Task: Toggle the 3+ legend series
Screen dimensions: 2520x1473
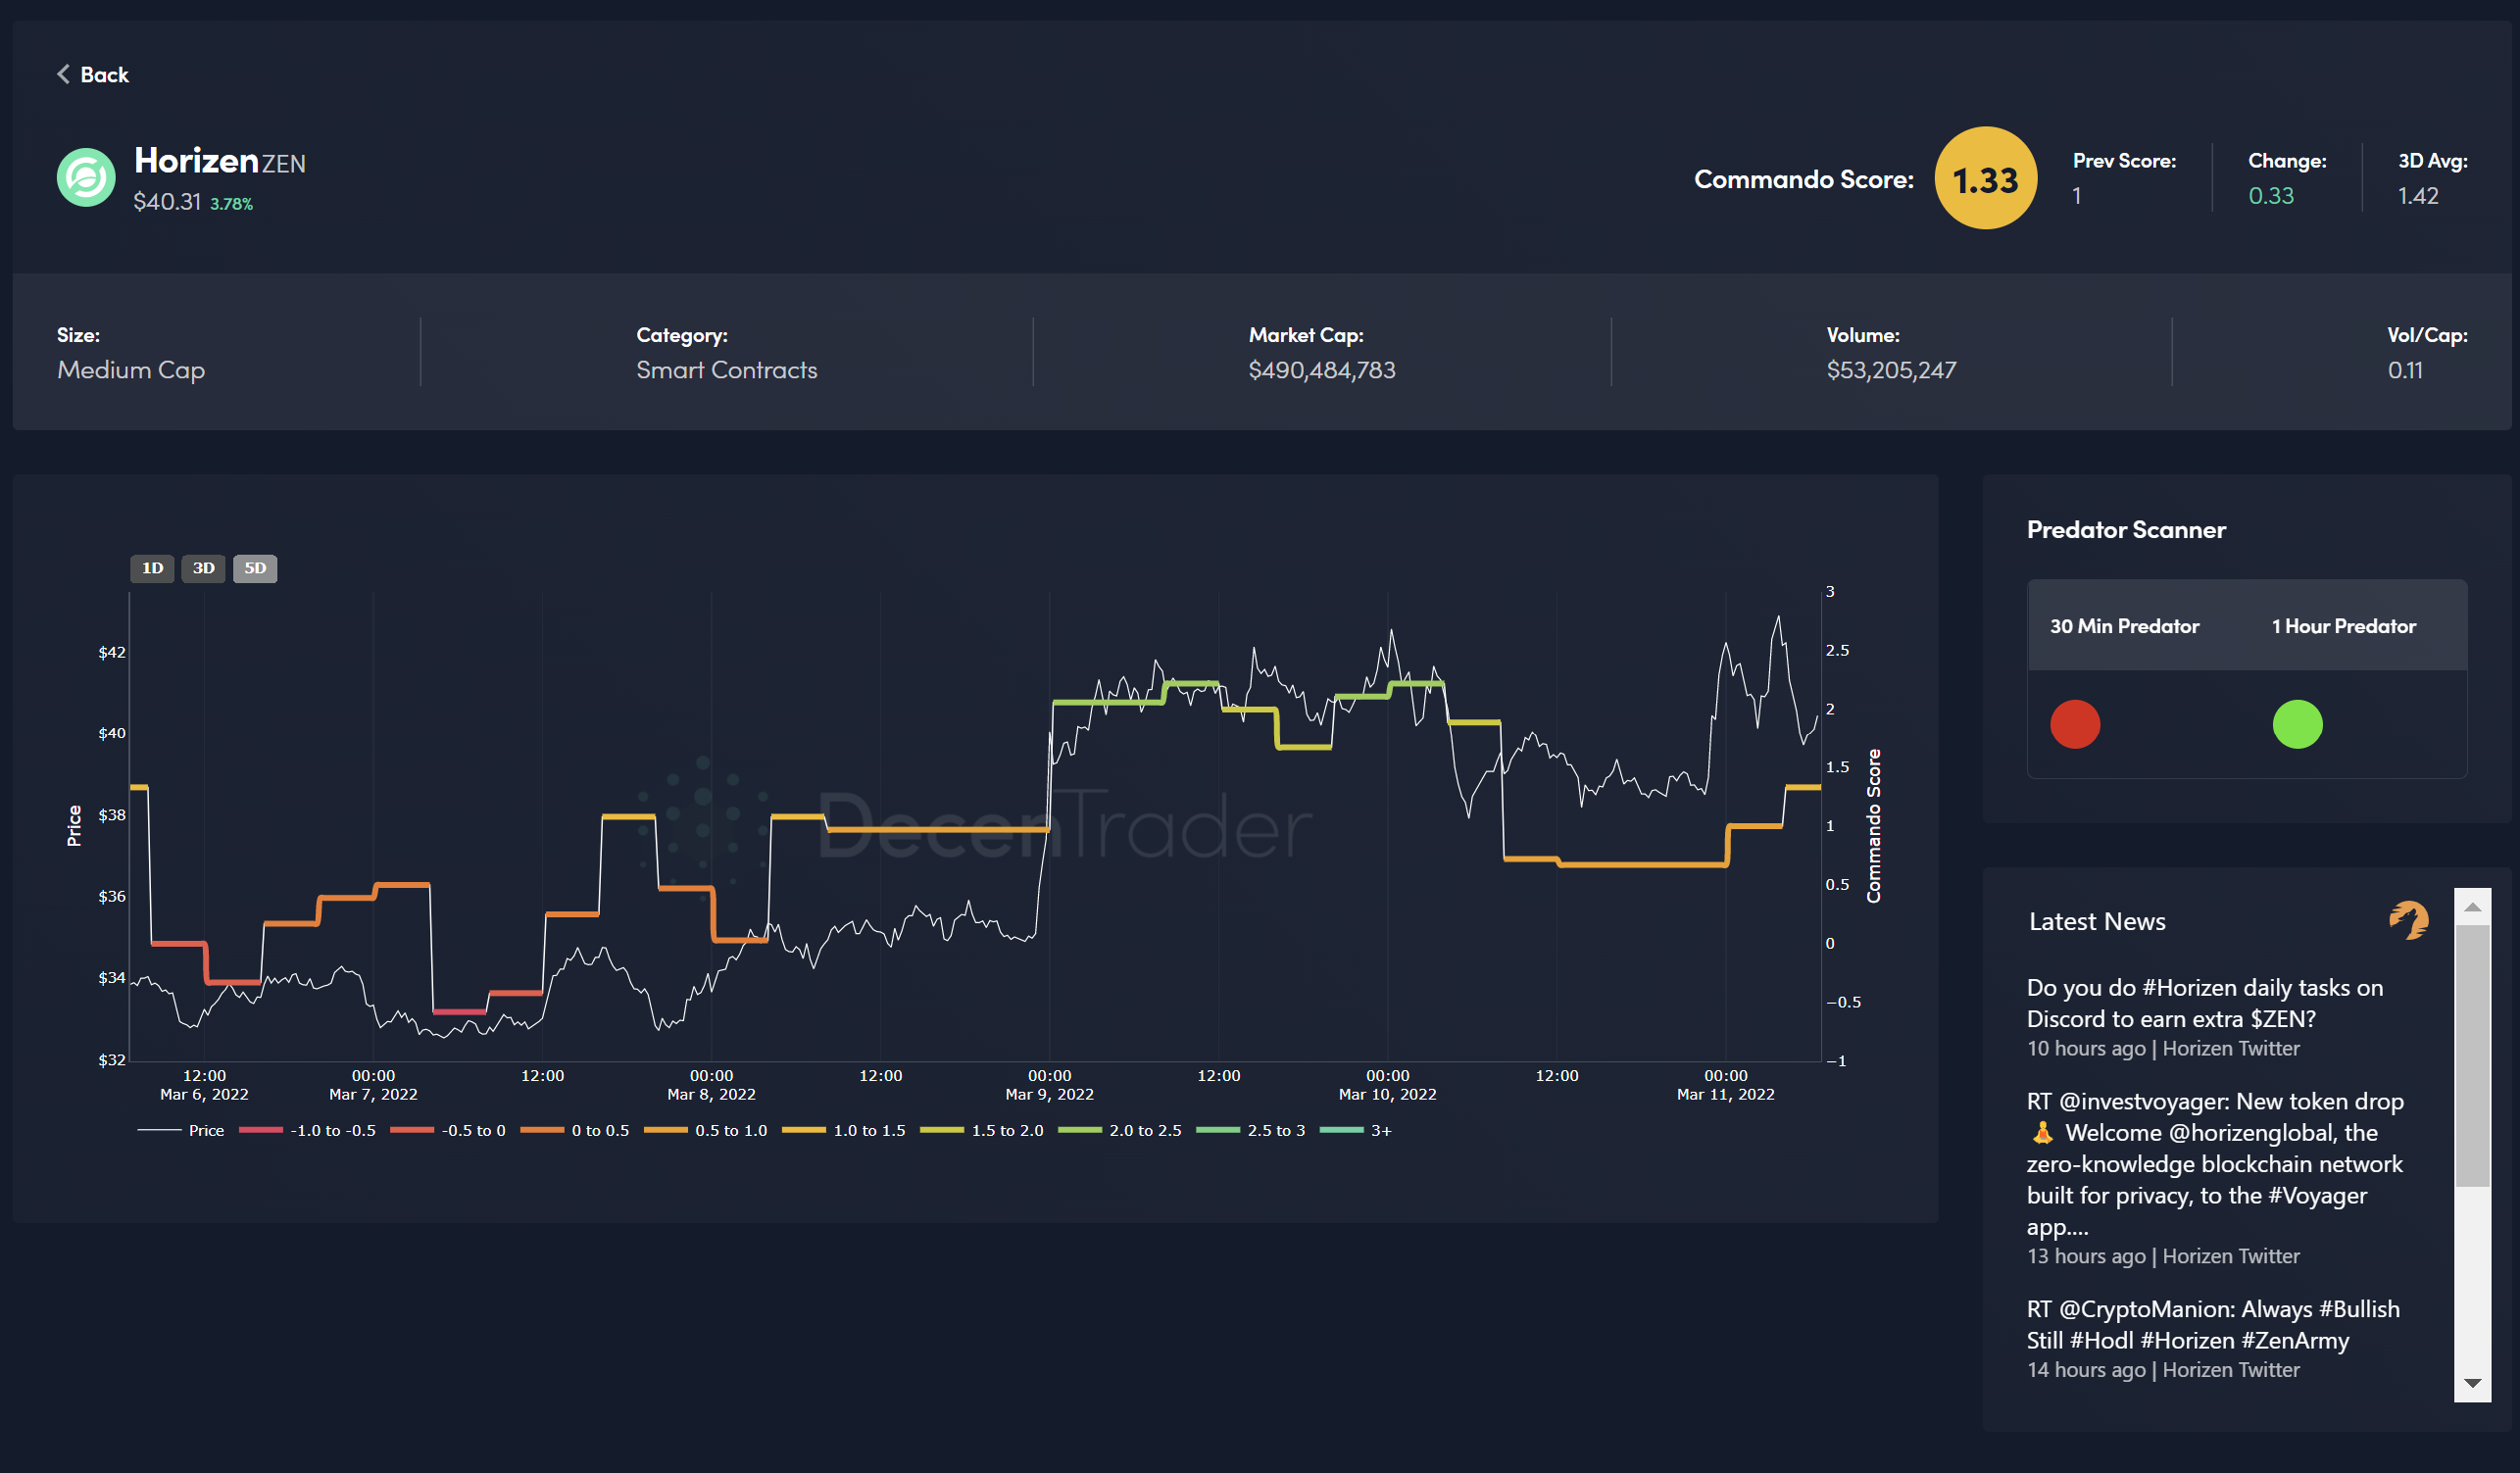Action: coord(1380,1130)
